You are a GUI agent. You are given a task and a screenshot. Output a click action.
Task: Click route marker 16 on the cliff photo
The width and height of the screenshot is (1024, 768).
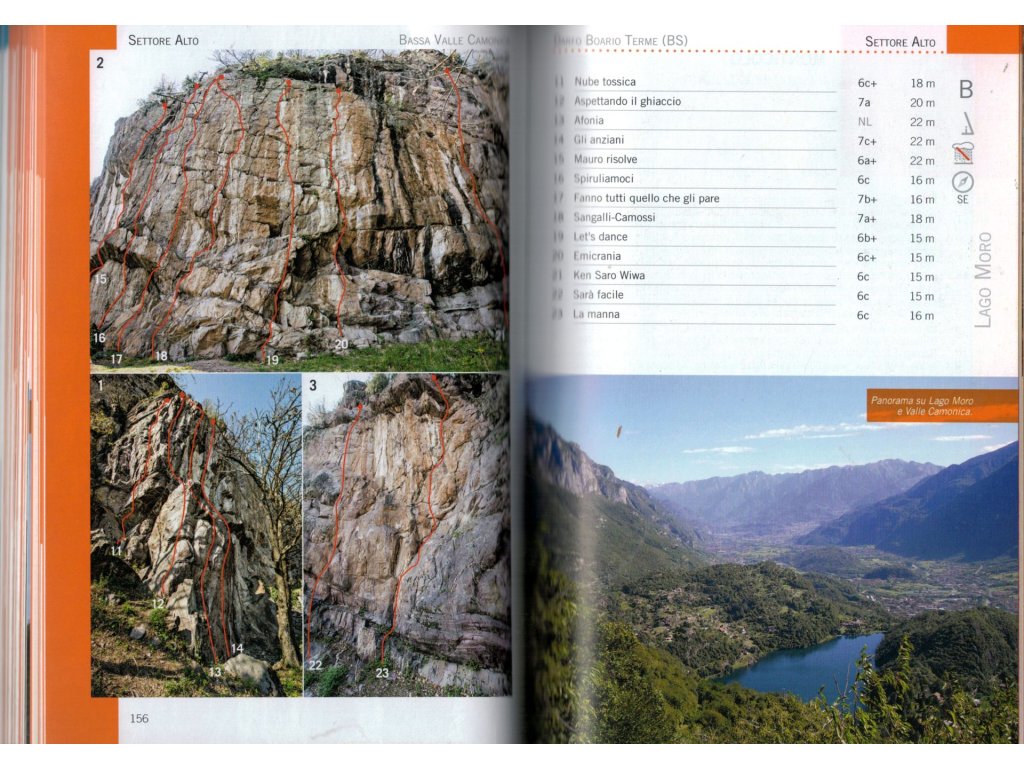point(99,338)
